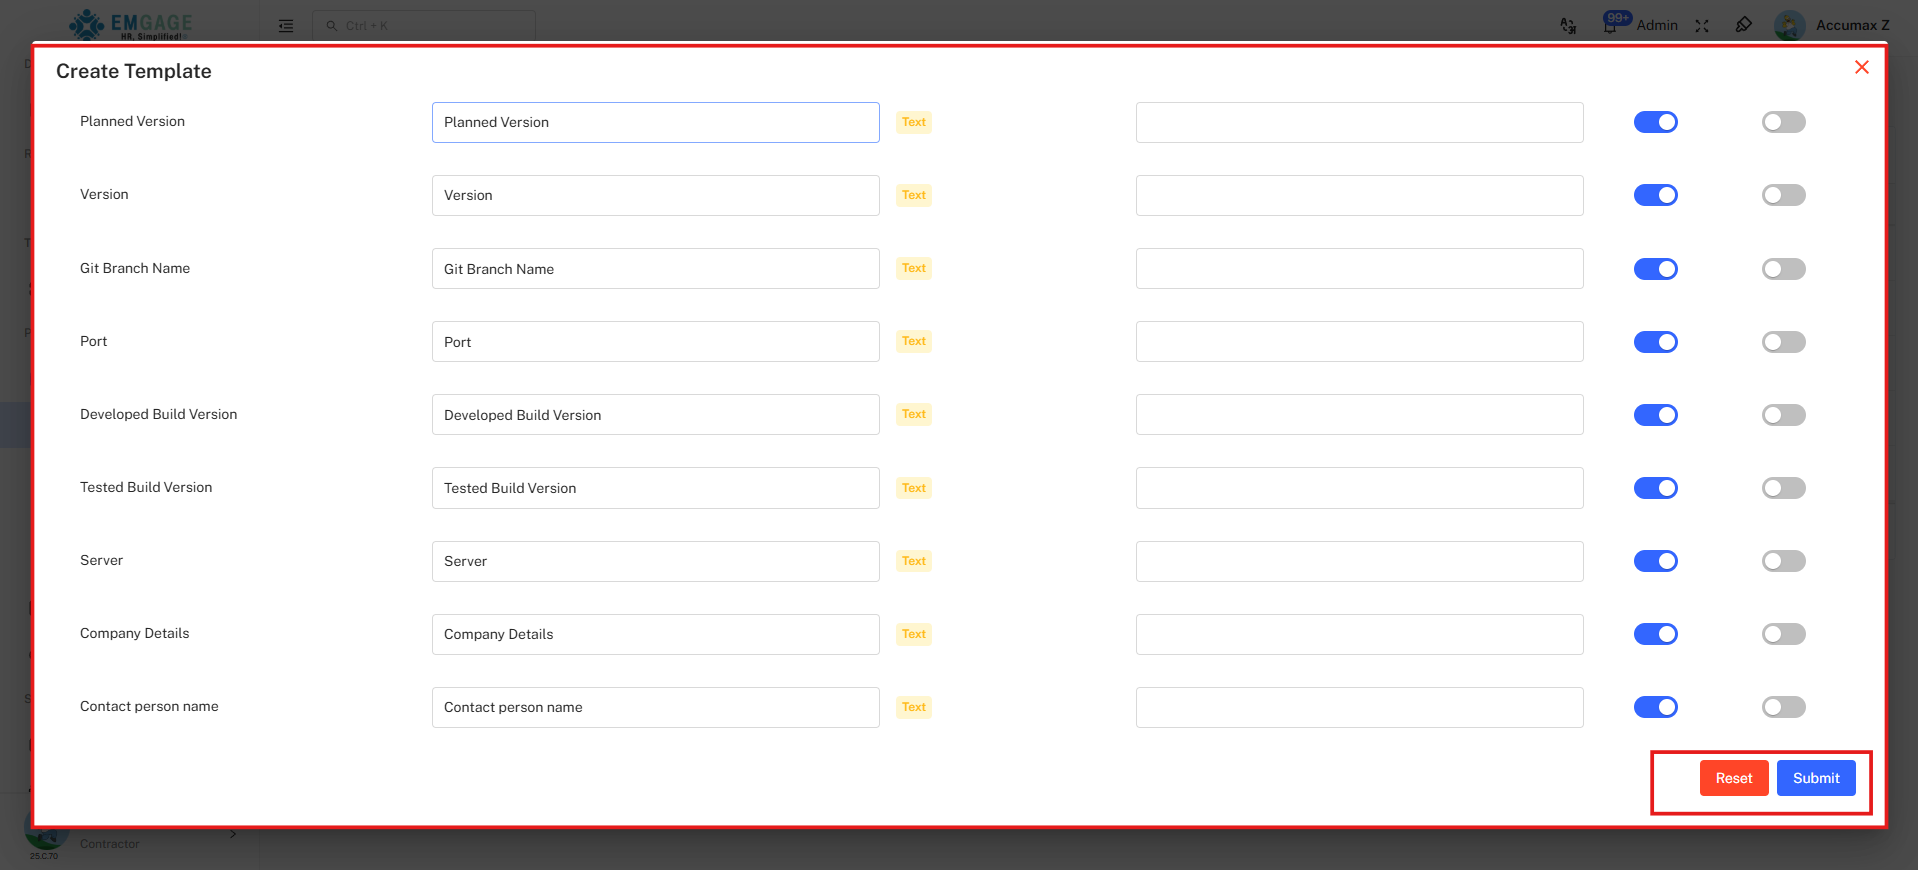Click the Emgage logo
The height and width of the screenshot is (870, 1918).
pyautogui.click(x=131, y=24)
